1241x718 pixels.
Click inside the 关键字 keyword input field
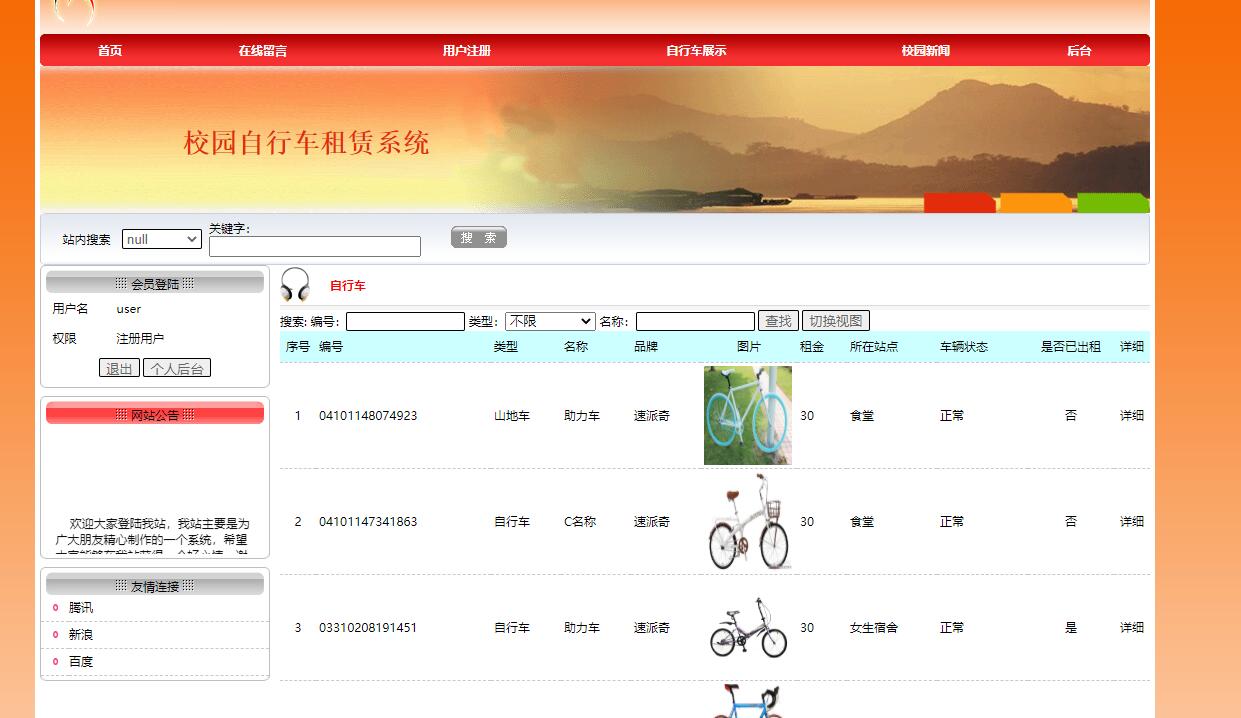(x=314, y=246)
